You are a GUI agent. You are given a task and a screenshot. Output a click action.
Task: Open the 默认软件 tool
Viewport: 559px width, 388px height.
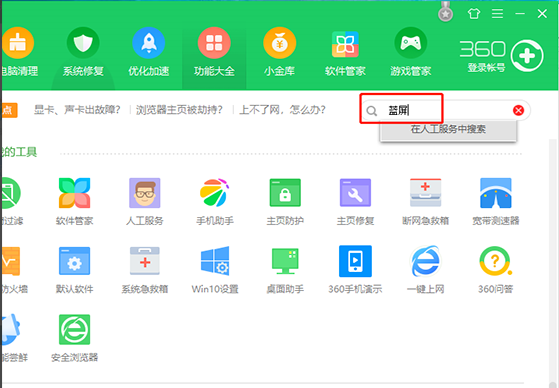(x=75, y=270)
